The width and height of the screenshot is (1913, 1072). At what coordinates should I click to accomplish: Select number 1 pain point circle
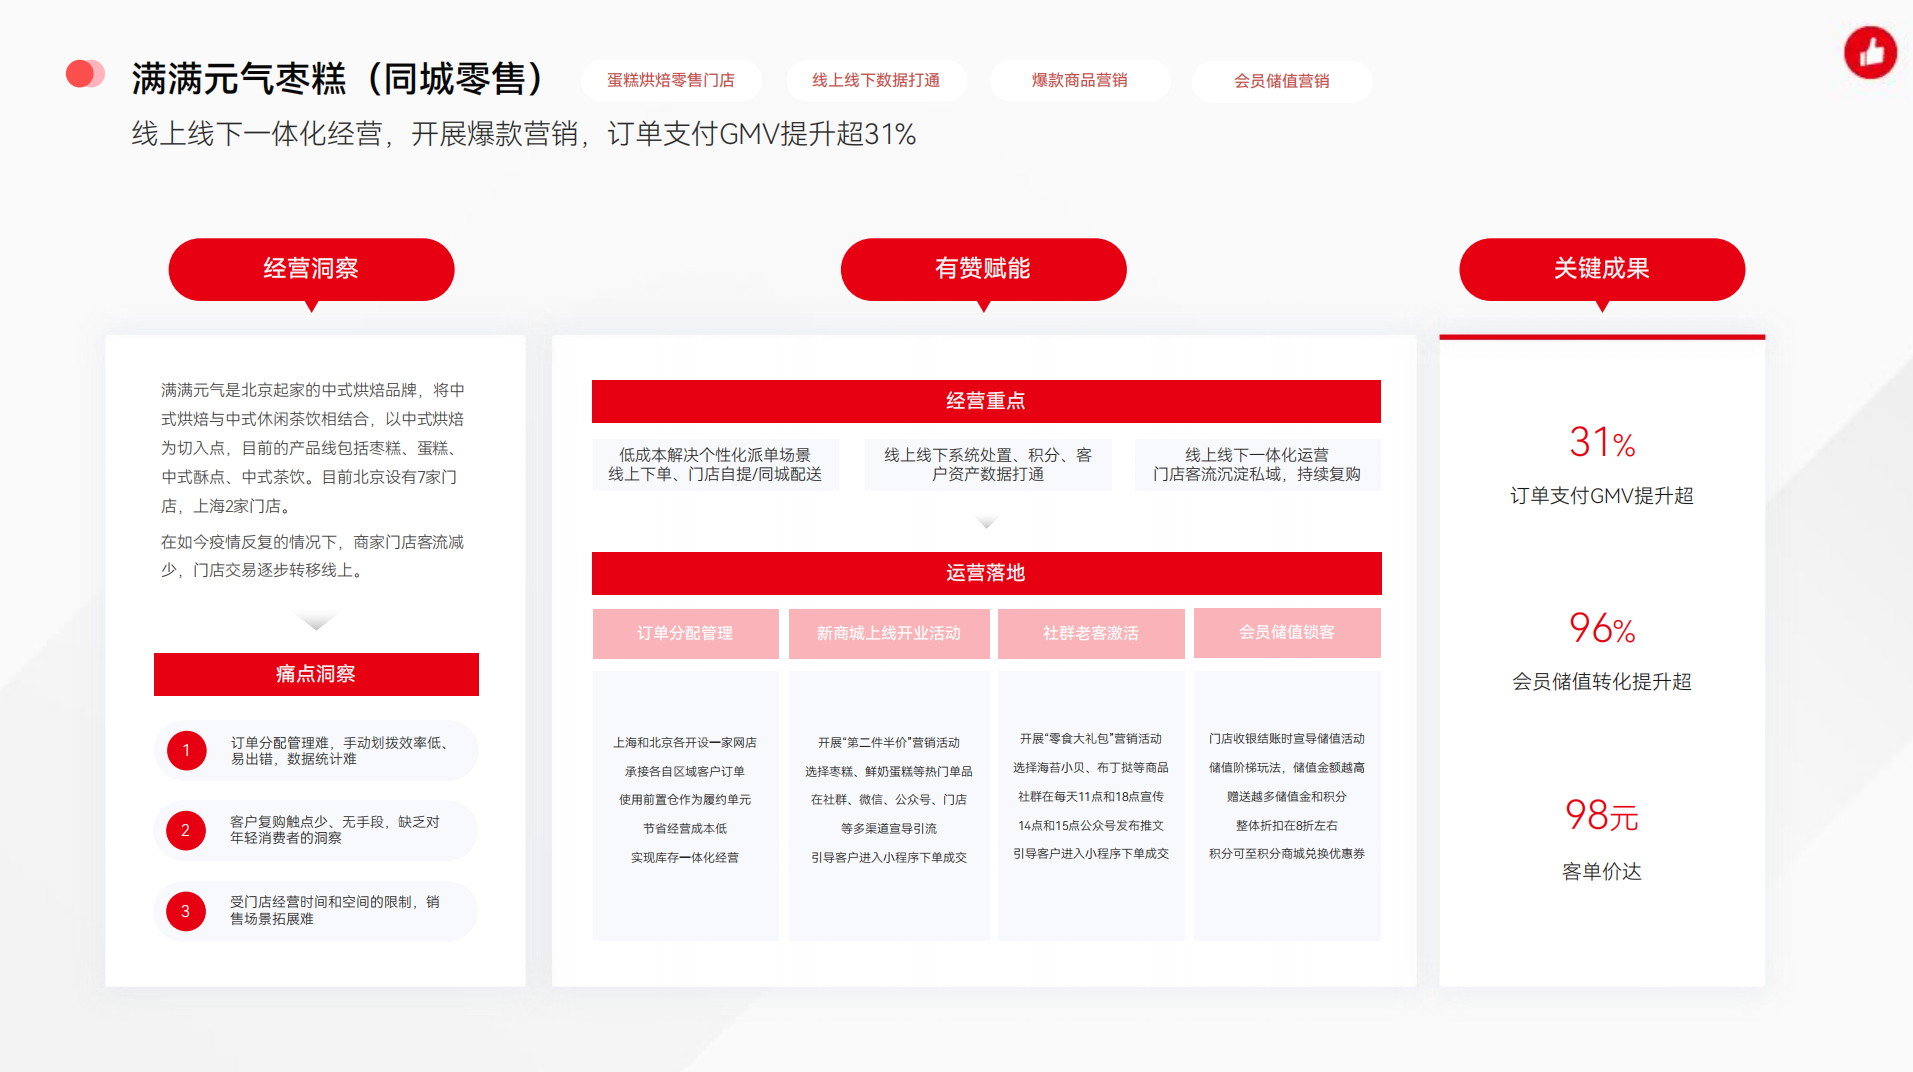point(186,751)
